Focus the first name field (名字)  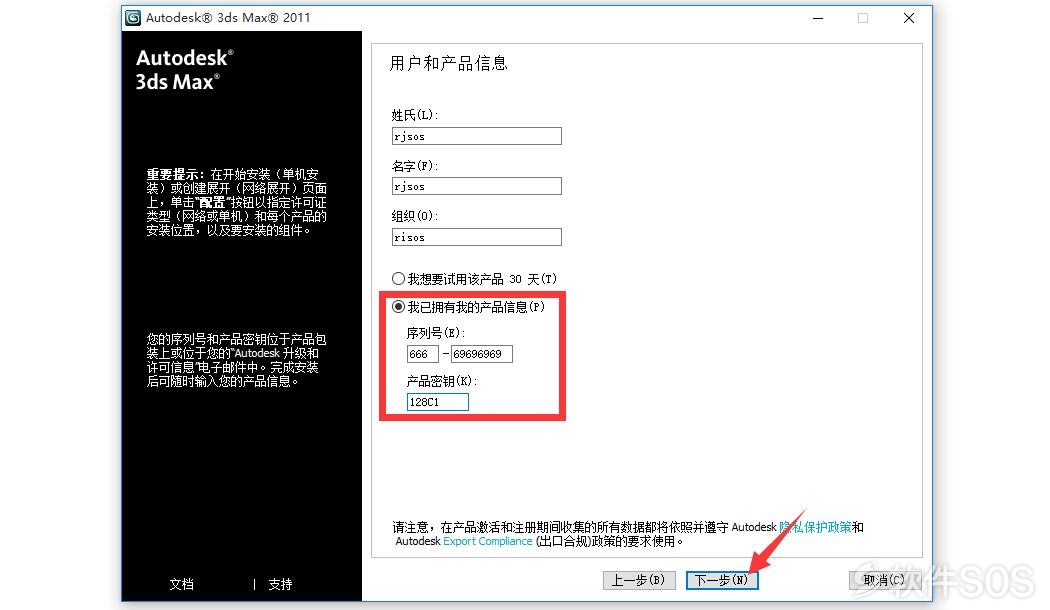pos(476,186)
